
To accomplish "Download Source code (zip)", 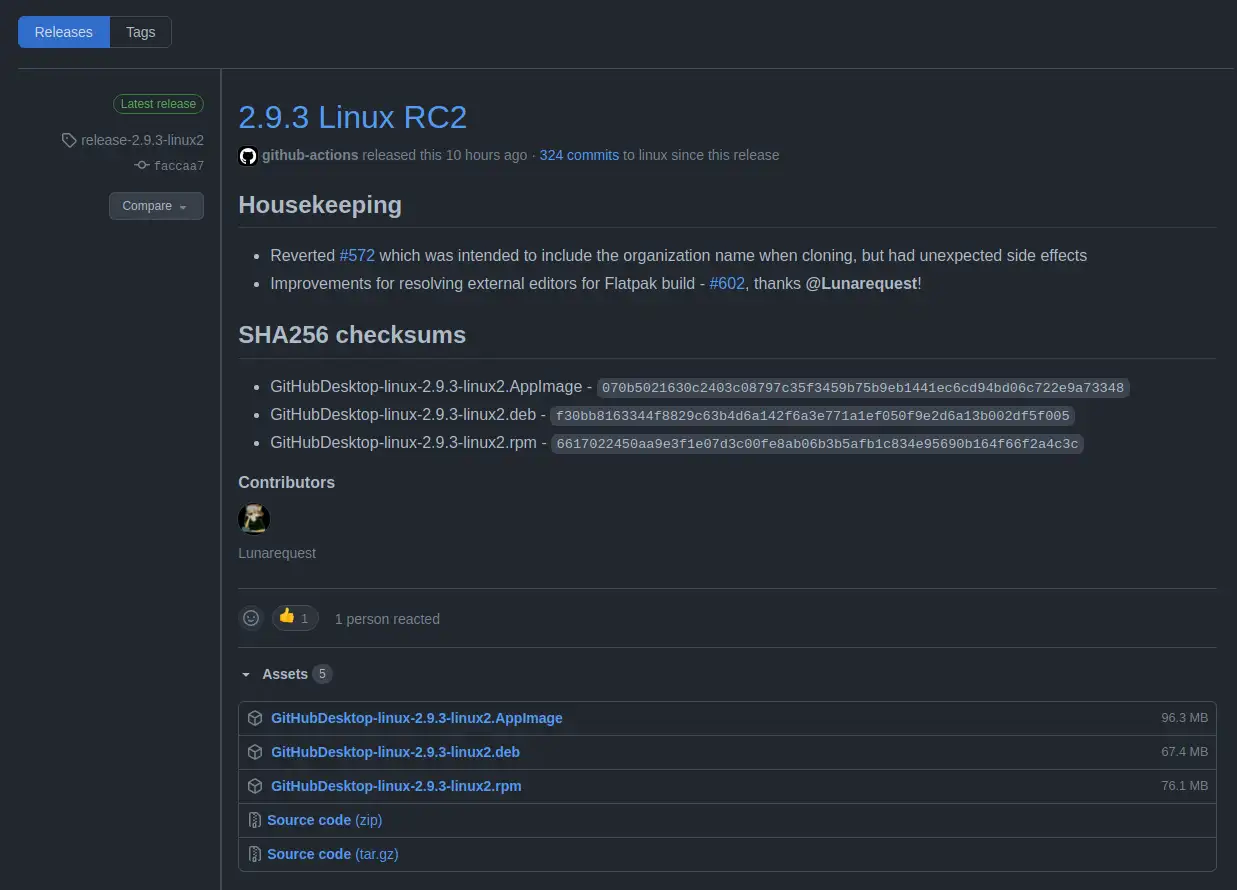I will [x=324, y=820].
